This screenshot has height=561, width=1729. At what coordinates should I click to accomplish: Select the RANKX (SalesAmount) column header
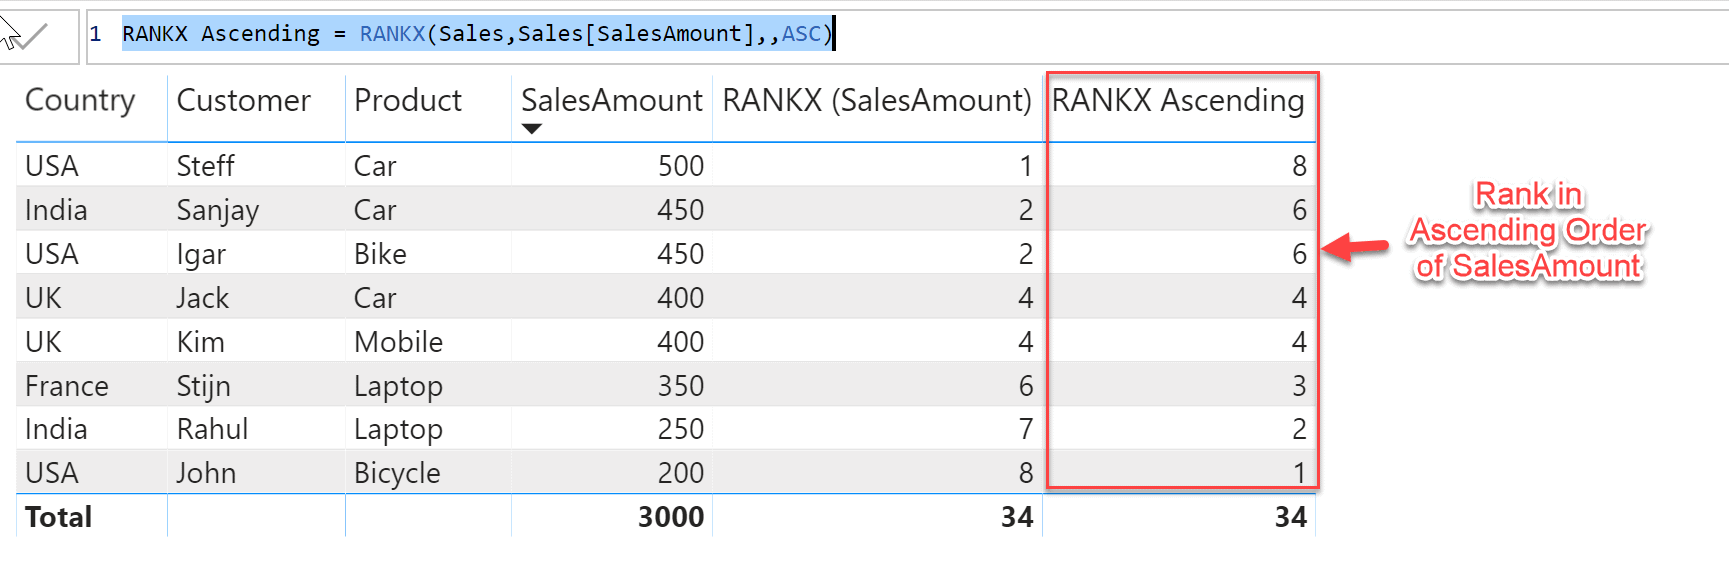click(x=876, y=100)
